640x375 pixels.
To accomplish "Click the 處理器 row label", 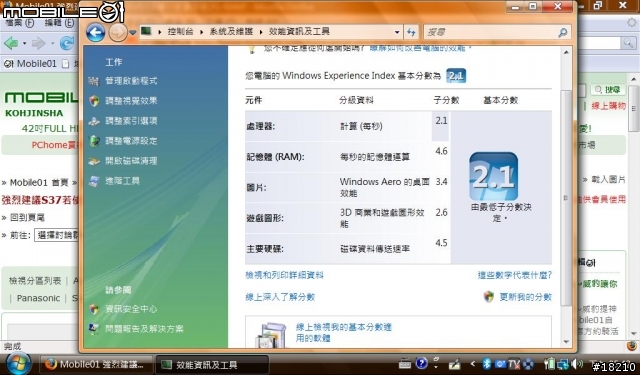I will [x=260, y=126].
